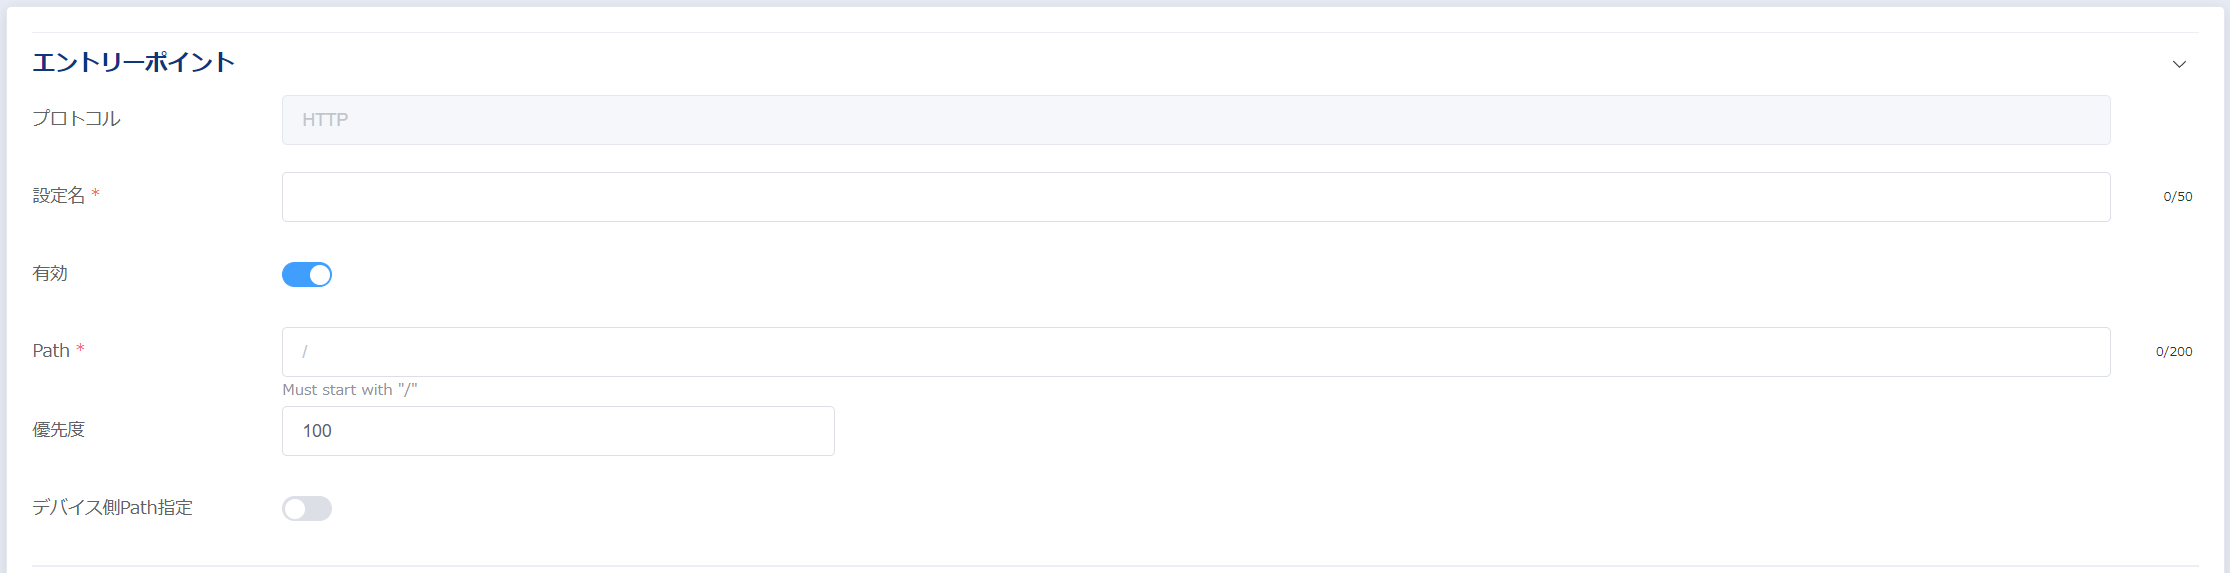Click the divider line below デバイス側Path指定

(x=1115, y=566)
